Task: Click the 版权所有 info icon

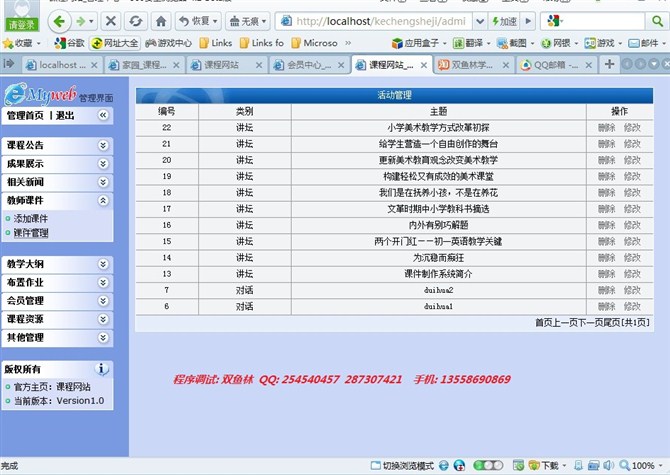Action: tap(101, 369)
